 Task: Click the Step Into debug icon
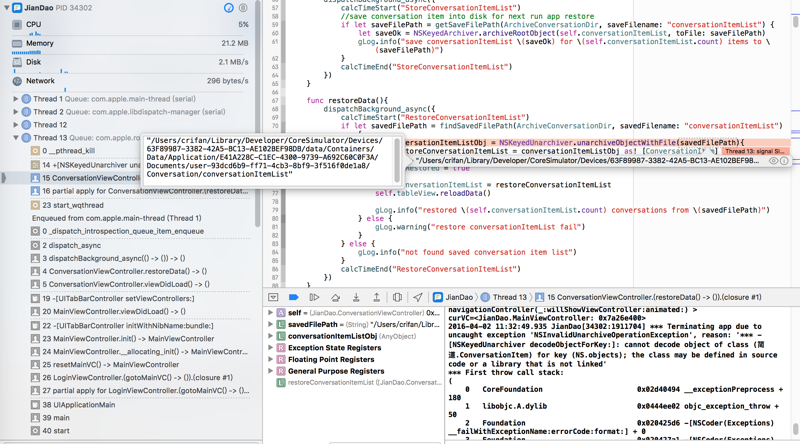coord(356,298)
